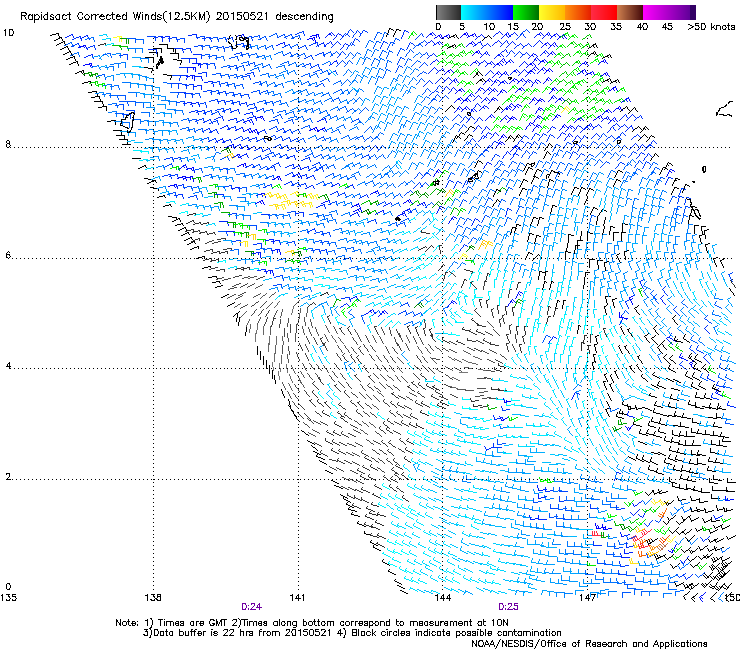Click the longitude label '141'
Image resolution: width=740 pixels, height=650 pixels.
tap(297, 598)
